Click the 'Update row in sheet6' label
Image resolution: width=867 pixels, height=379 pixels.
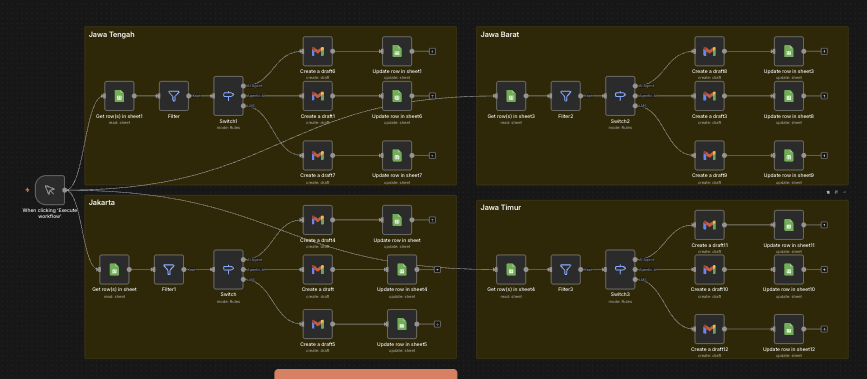pyautogui.click(x=397, y=116)
